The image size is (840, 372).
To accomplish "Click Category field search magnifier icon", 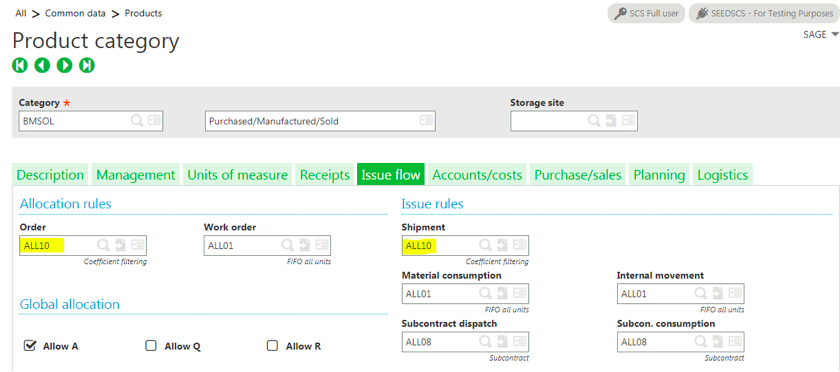I will [137, 121].
